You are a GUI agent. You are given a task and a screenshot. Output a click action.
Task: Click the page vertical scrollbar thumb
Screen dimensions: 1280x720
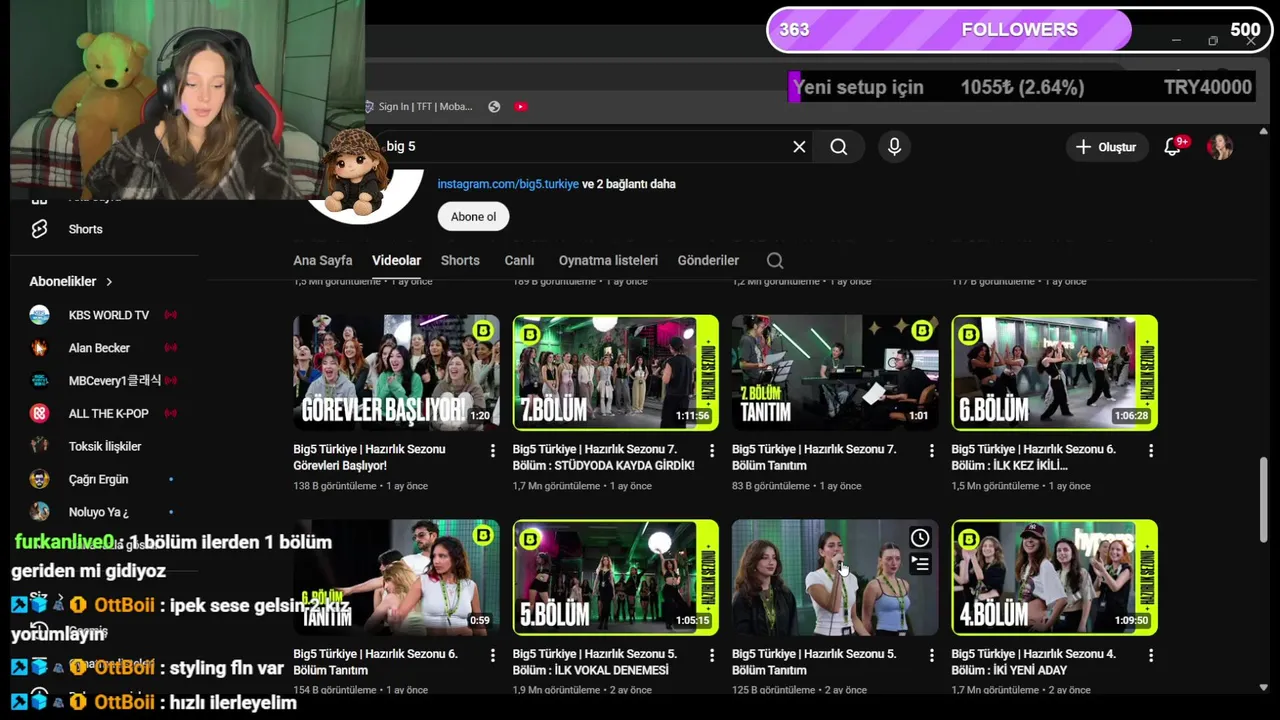[x=1264, y=500]
